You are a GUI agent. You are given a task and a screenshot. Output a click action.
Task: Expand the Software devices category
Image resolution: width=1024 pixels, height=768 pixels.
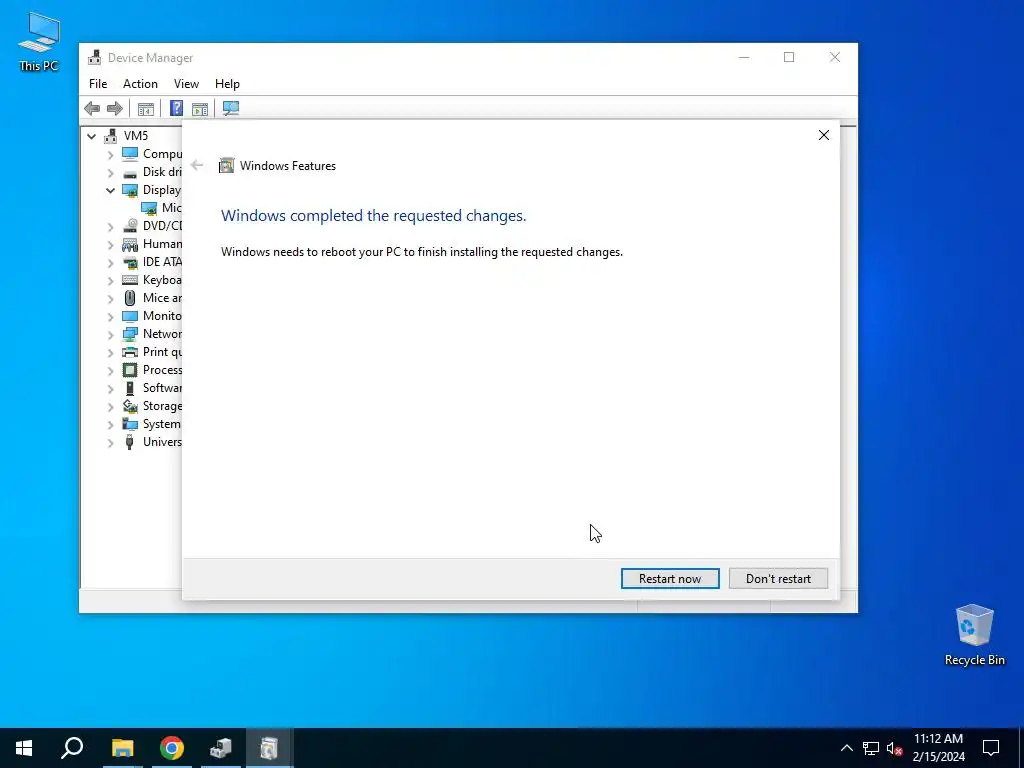[x=110, y=389]
